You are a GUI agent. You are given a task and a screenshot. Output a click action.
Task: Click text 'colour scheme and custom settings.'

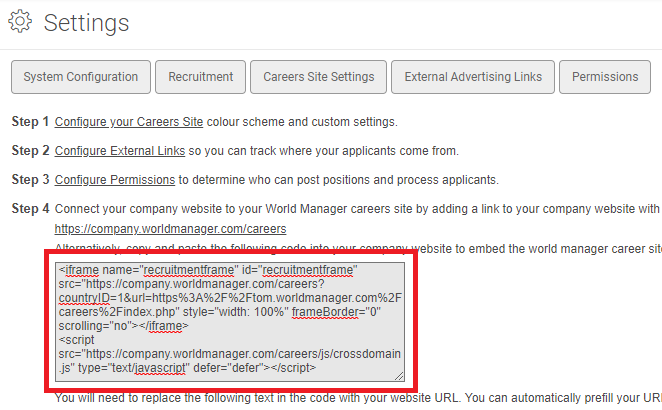pos(302,122)
